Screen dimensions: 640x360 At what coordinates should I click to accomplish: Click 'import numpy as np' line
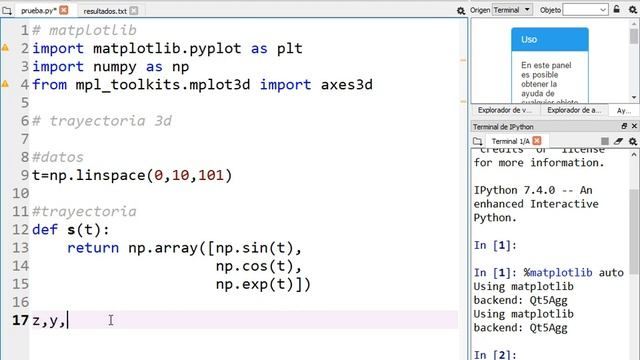tap(111, 67)
